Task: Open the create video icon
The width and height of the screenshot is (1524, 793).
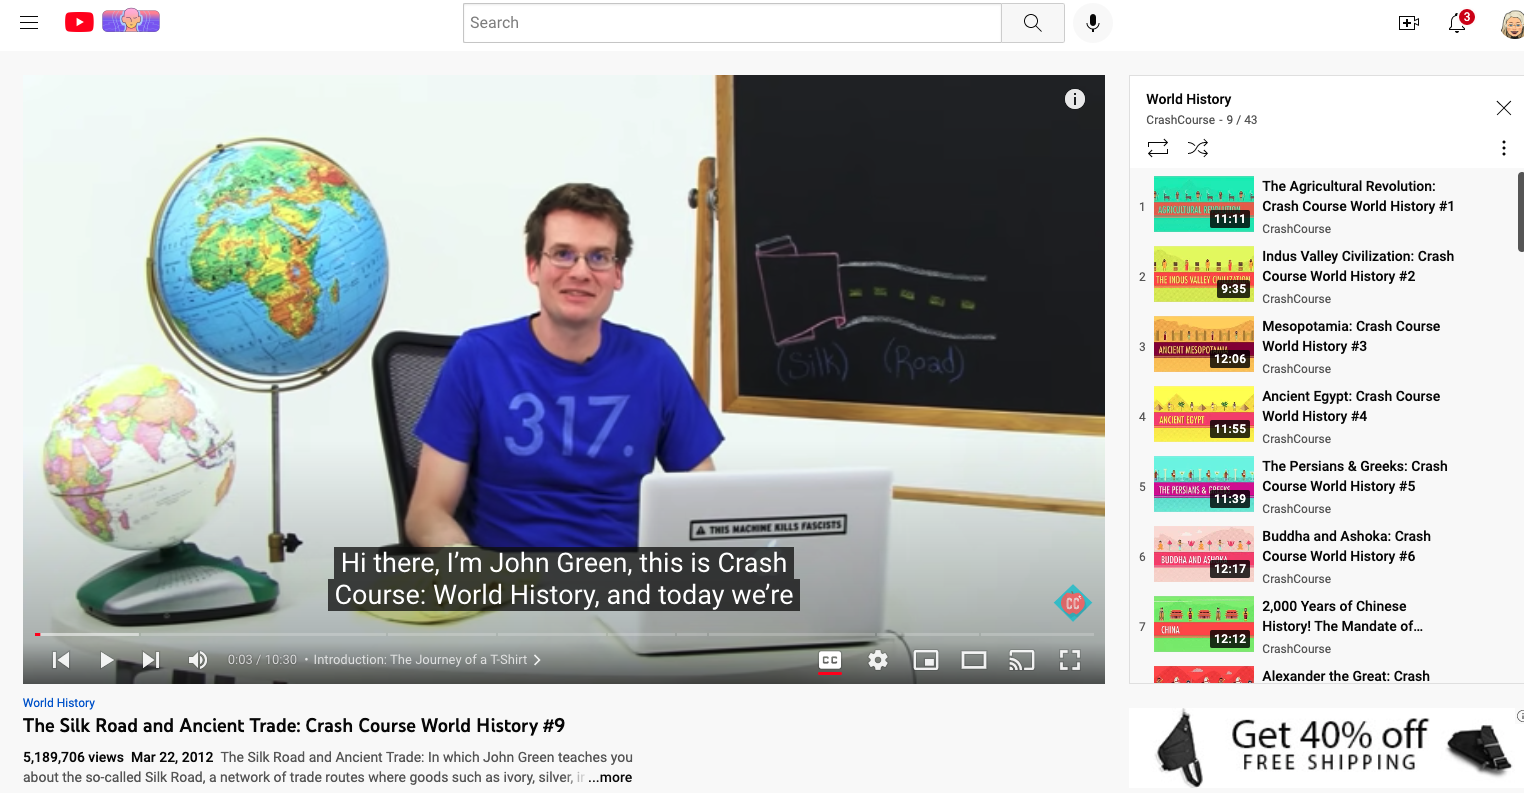Action: click(1408, 23)
